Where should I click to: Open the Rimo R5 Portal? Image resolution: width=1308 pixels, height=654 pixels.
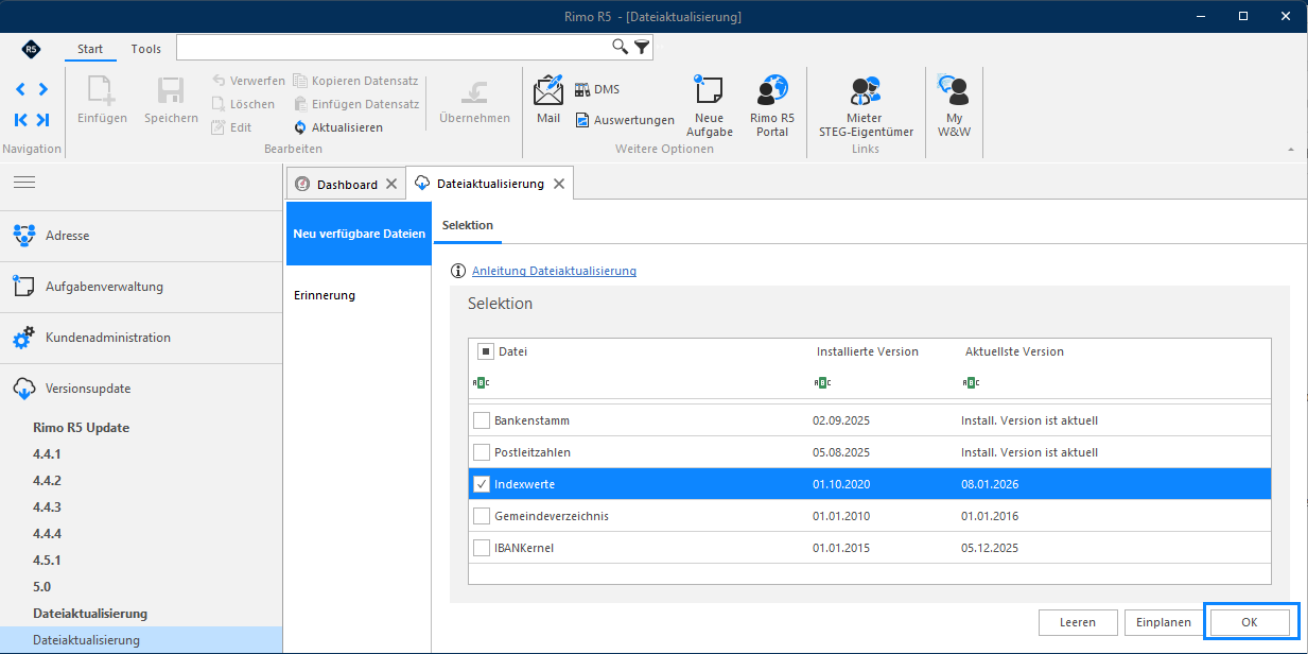point(772,106)
